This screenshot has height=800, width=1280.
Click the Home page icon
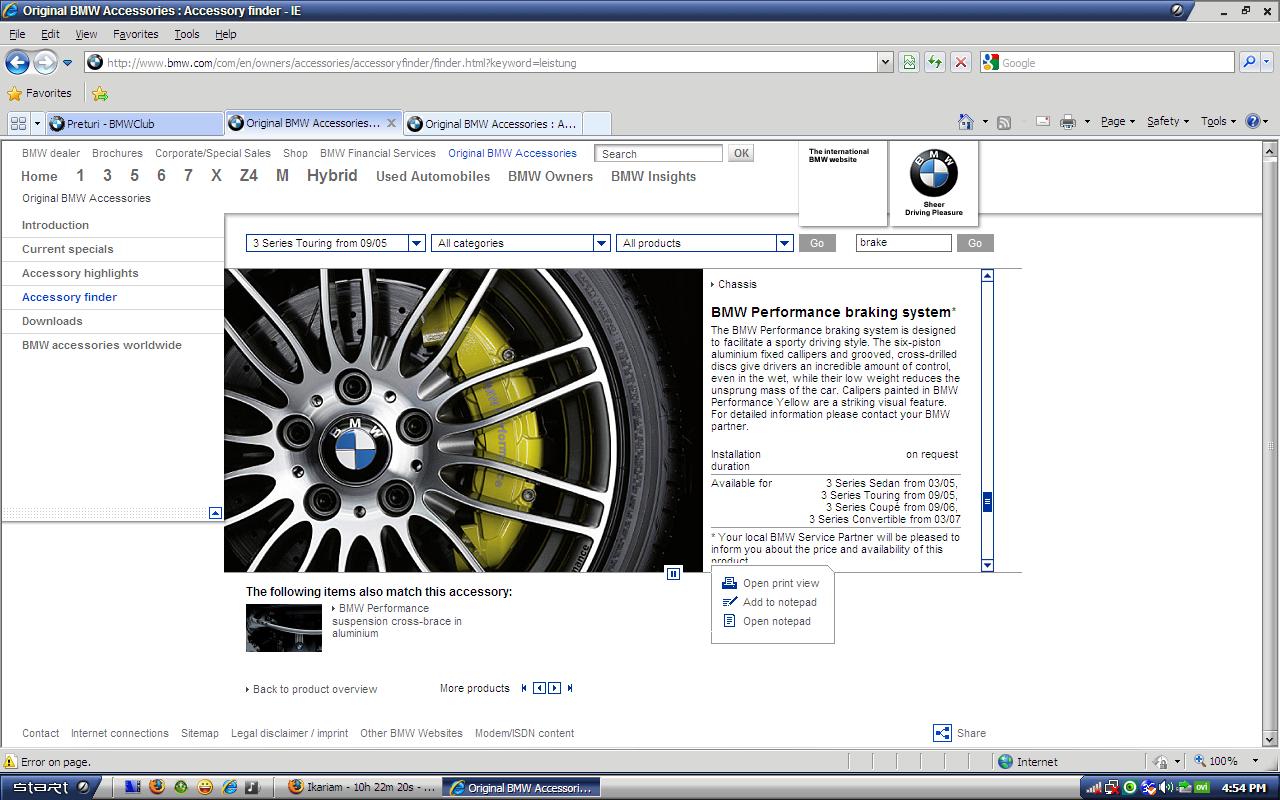point(965,121)
